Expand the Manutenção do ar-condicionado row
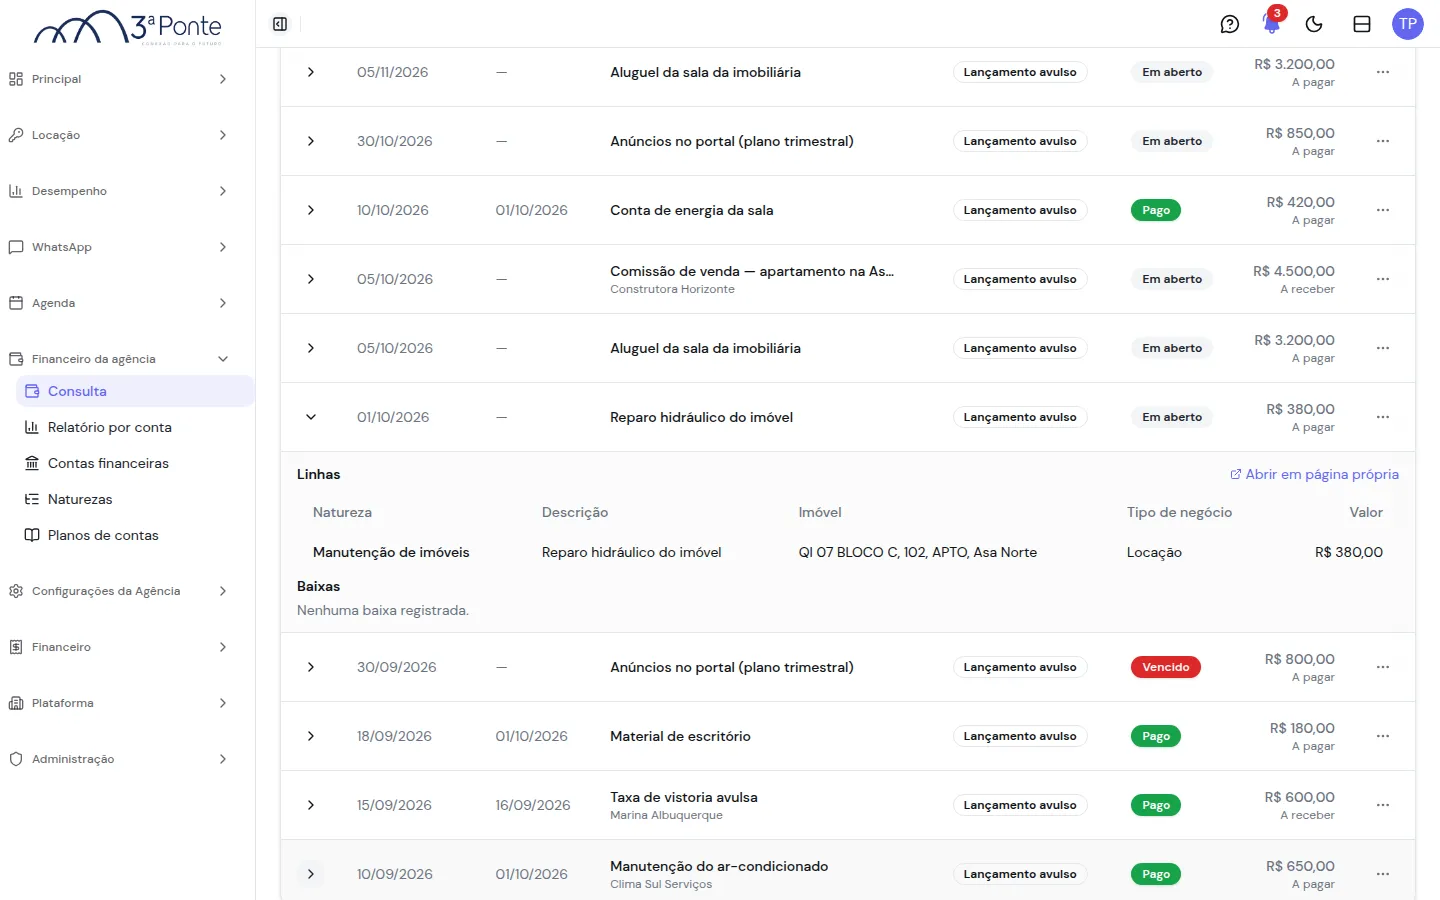 pyautogui.click(x=311, y=874)
